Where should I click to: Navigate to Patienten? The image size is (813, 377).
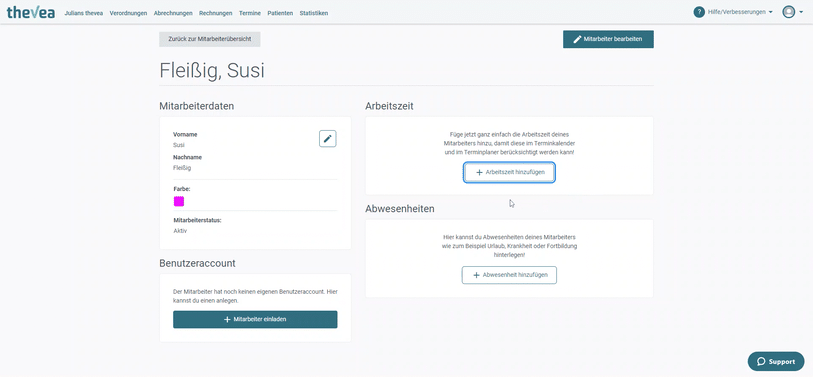(280, 13)
